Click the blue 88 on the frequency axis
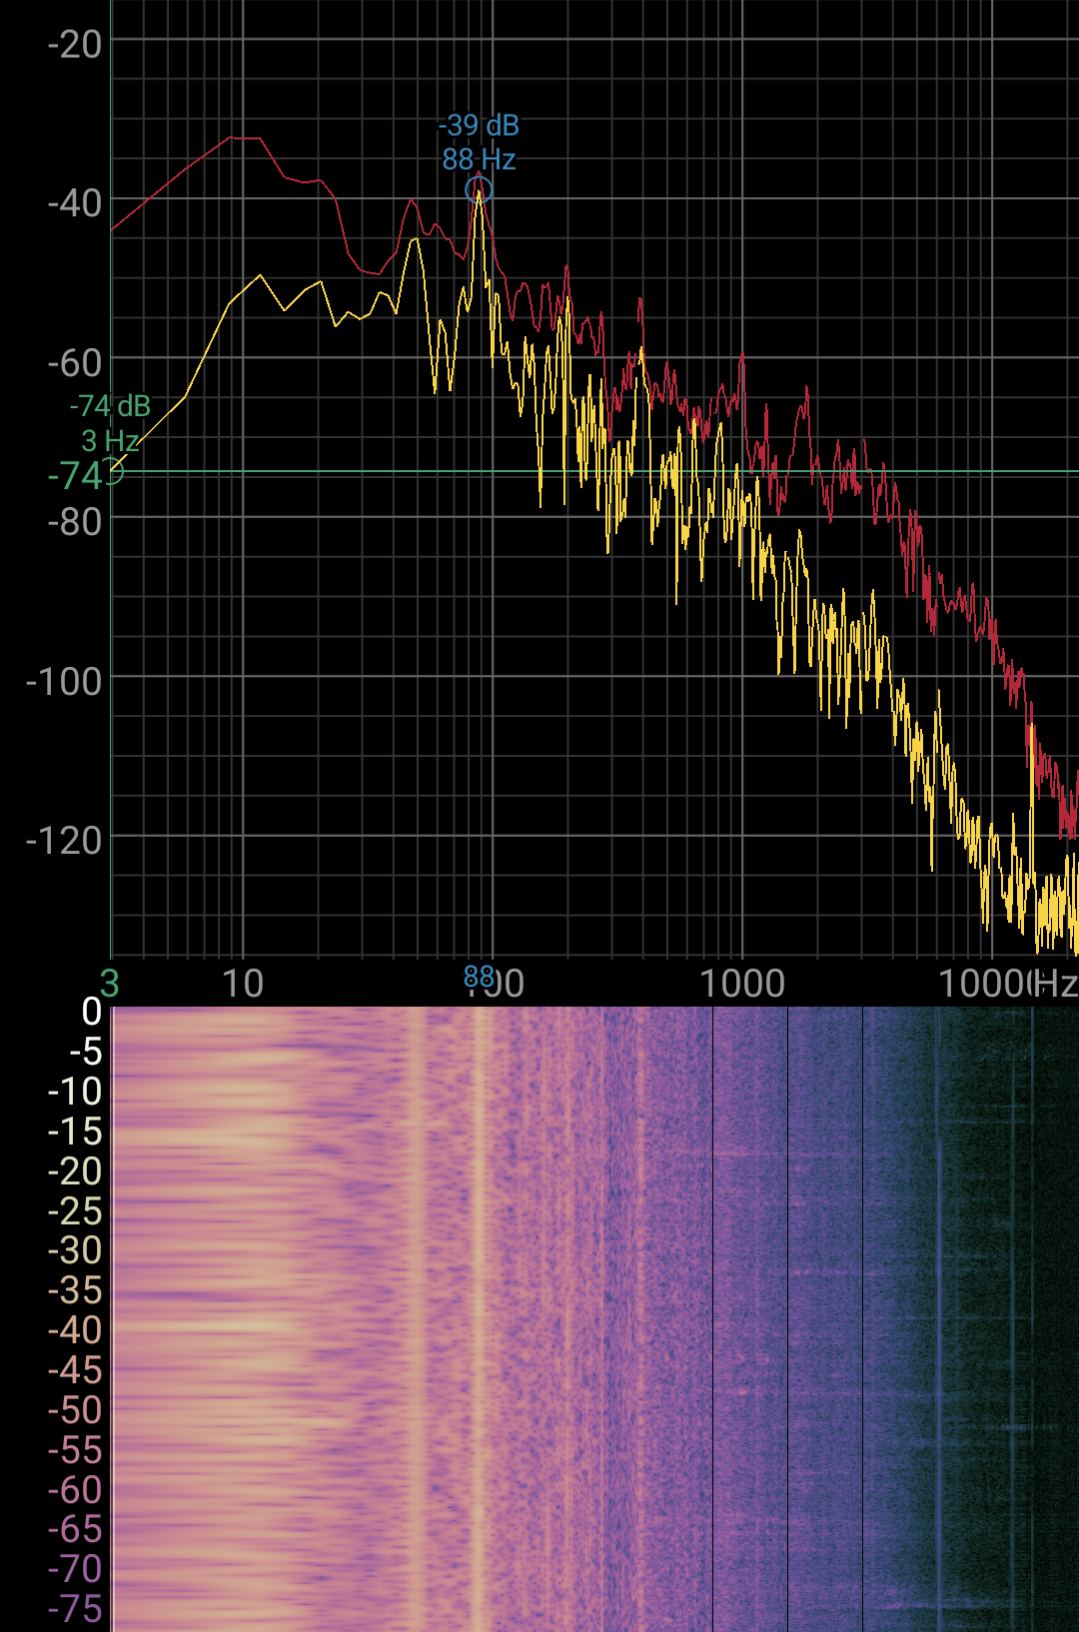Screen dimensions: 1079x1632 [x=479, y=976]
